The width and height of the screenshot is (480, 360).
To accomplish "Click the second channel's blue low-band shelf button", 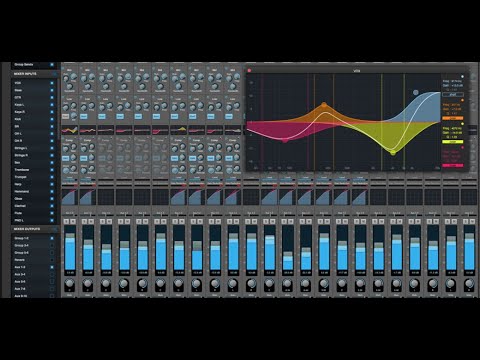I will coord(84,116).
